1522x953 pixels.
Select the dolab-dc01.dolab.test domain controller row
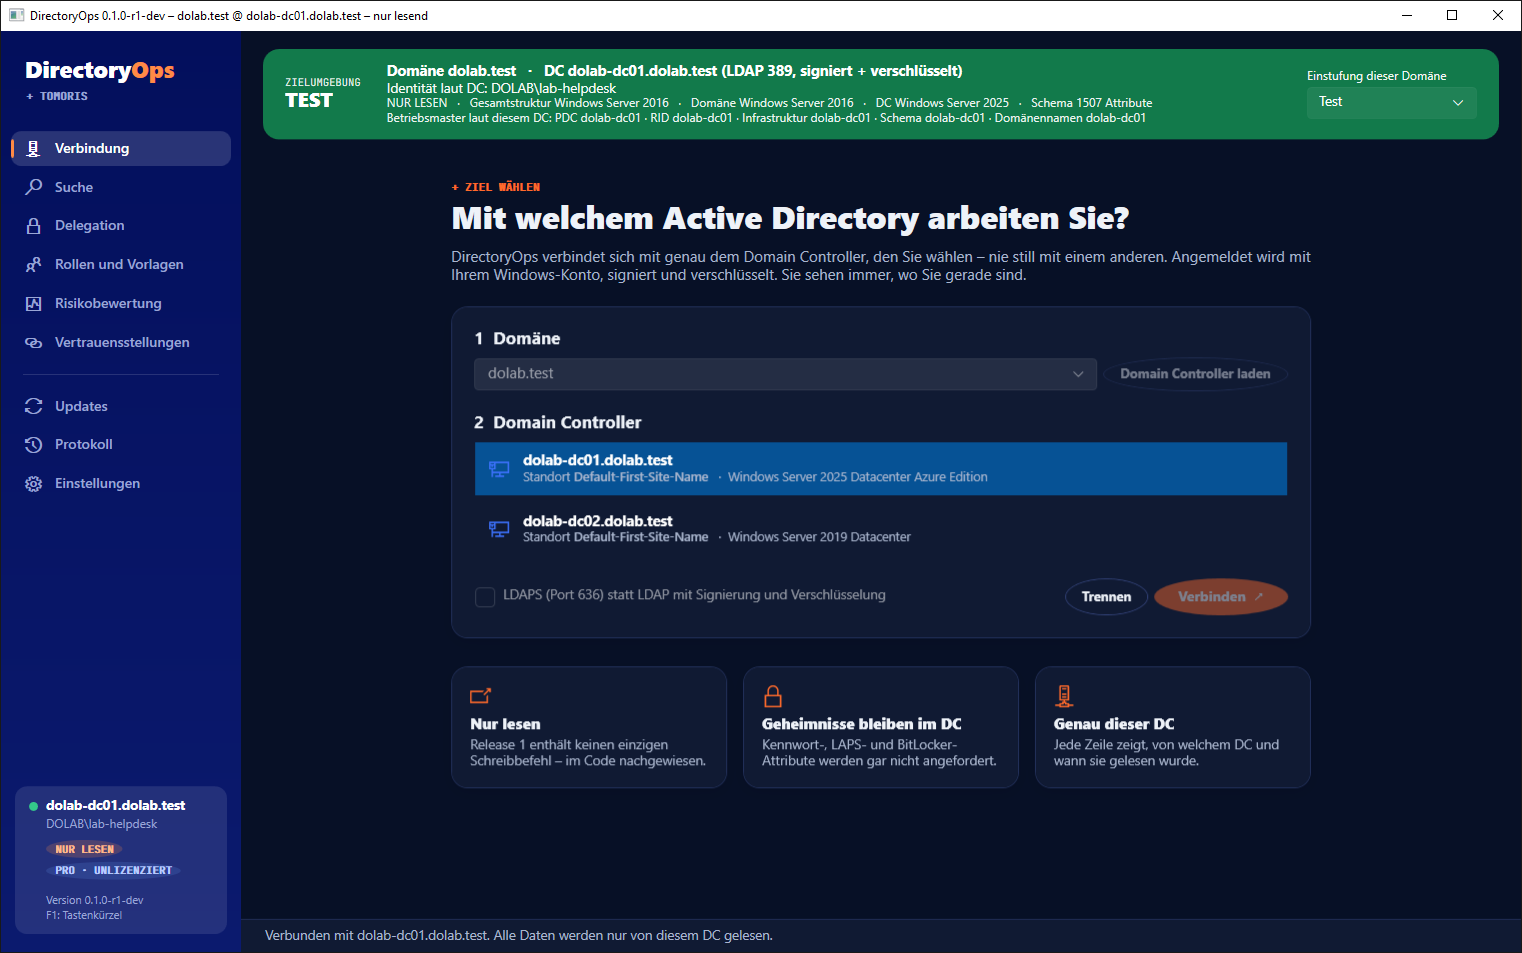coord(881,468)
